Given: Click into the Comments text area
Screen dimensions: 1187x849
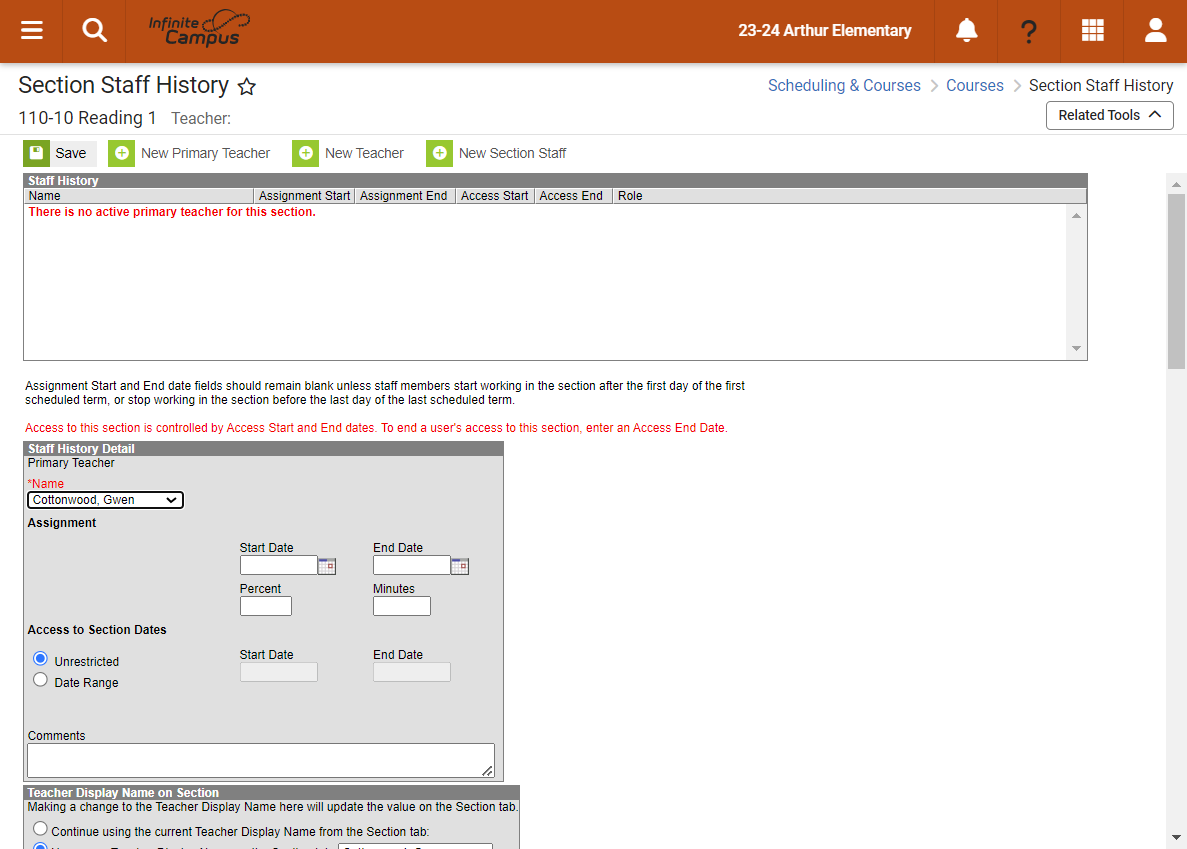Looking at the screenshot, I should [260, 760].
